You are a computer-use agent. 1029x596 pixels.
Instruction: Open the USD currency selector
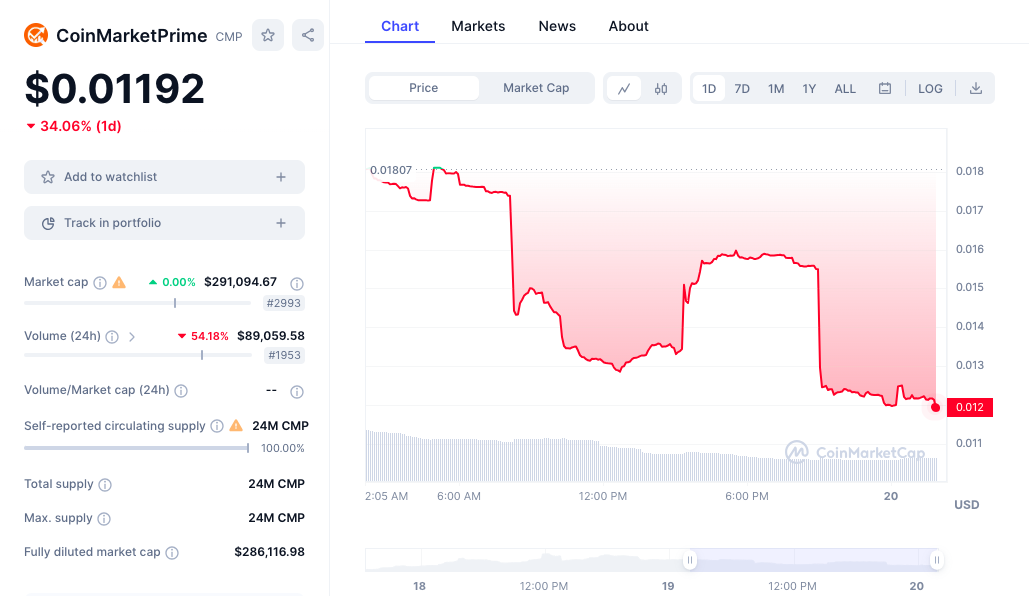click(x=966, y=504)
